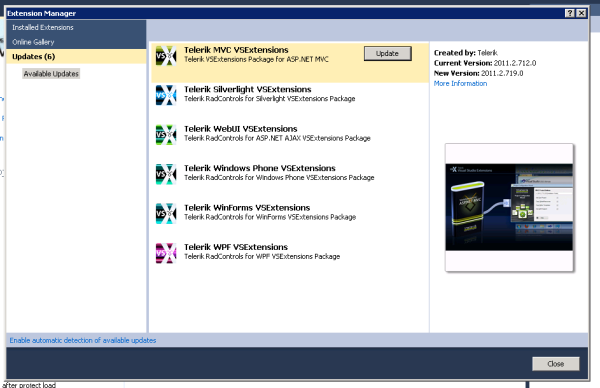This screenshot has width=600, height=388.
Task: Click the Telerik MVC VSExtensions icon
Action: (166, 56)
